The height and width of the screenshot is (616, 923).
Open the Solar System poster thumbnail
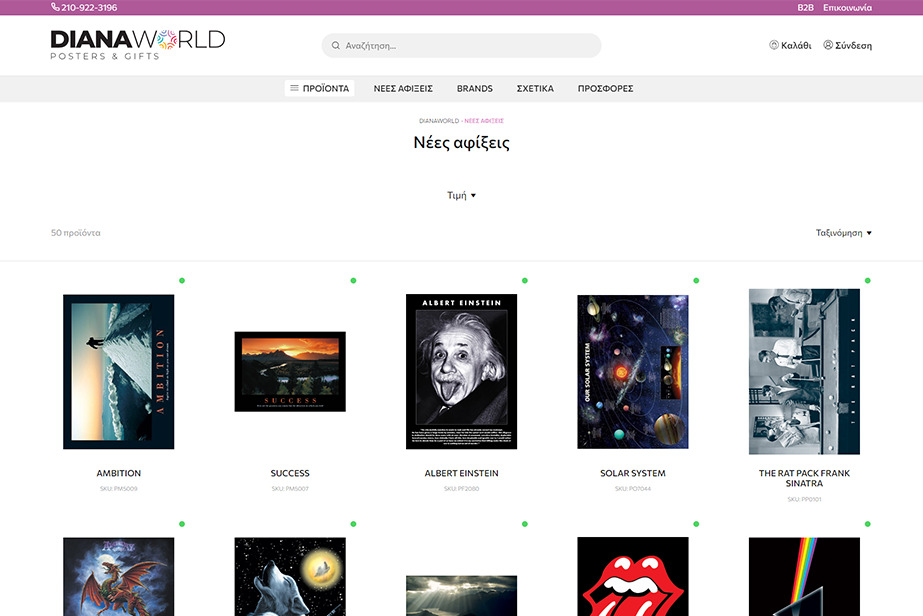[x=633, y=372]
